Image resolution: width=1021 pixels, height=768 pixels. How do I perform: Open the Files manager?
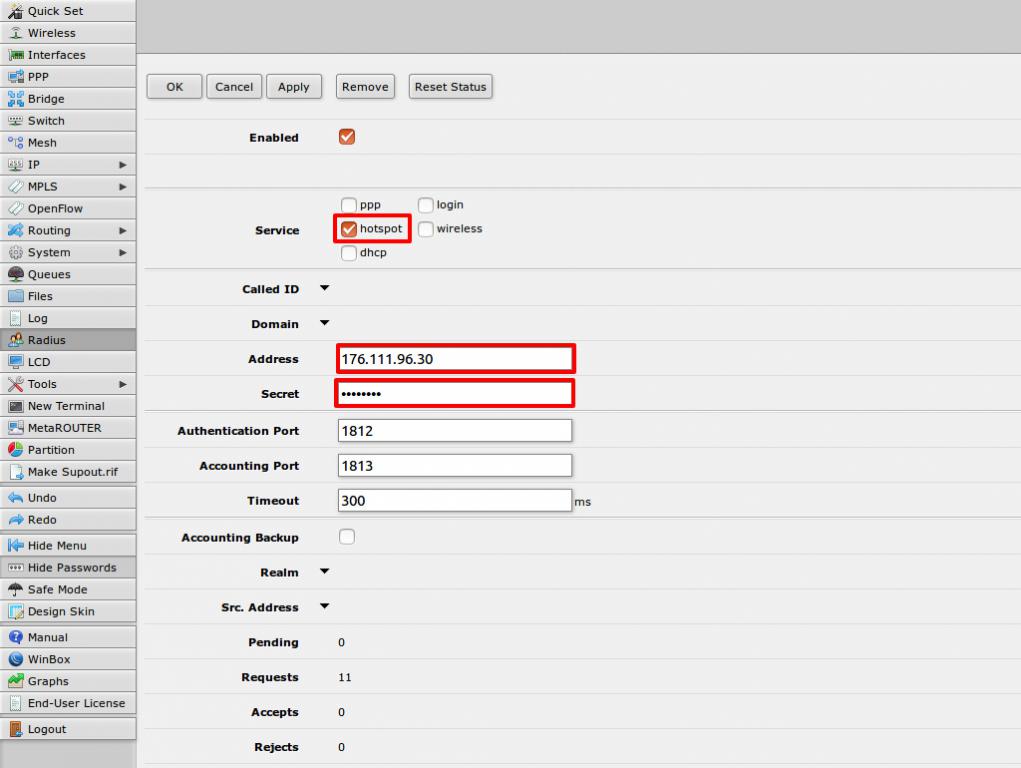[40, 296]
